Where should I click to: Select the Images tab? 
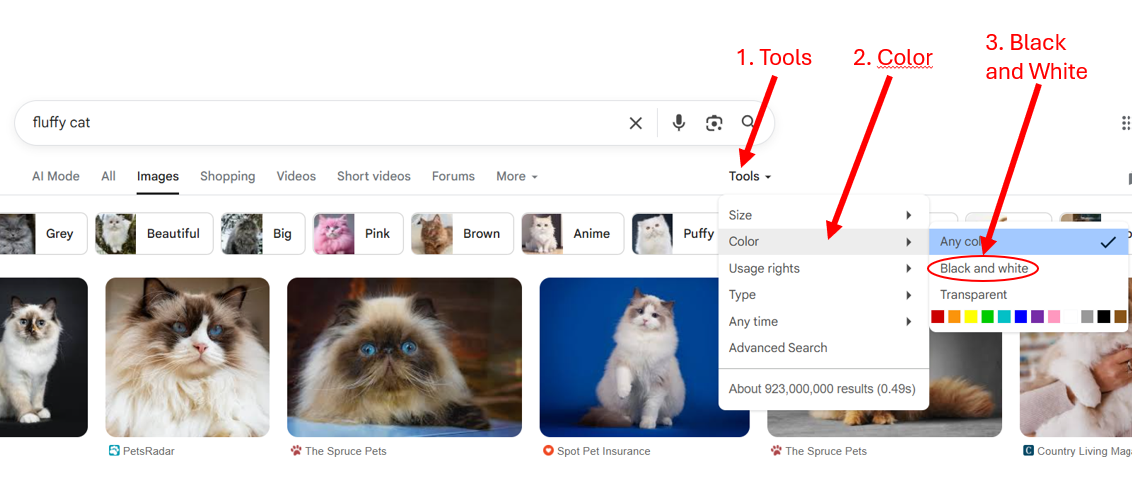[x=157, y=176]
